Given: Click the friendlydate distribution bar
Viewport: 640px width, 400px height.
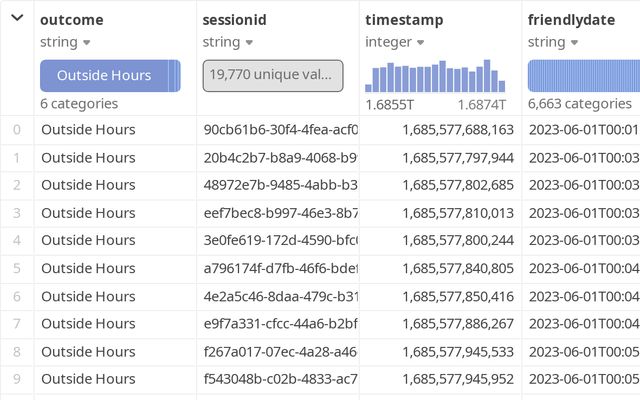Looking at the screenshot, I should pos(584,75).
